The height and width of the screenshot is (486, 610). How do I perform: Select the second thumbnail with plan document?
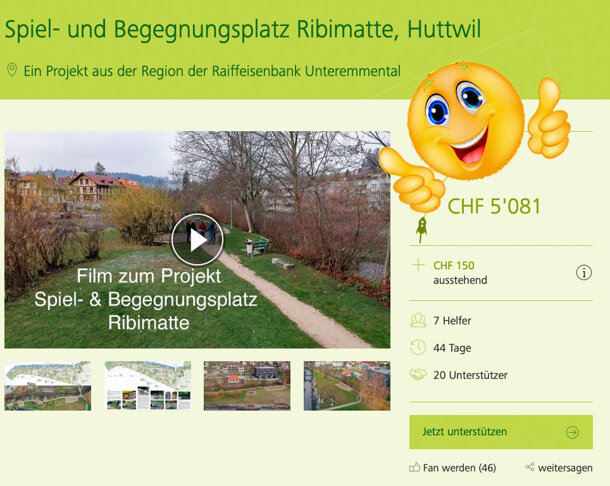pyautogui.click(x=147, y=386)
